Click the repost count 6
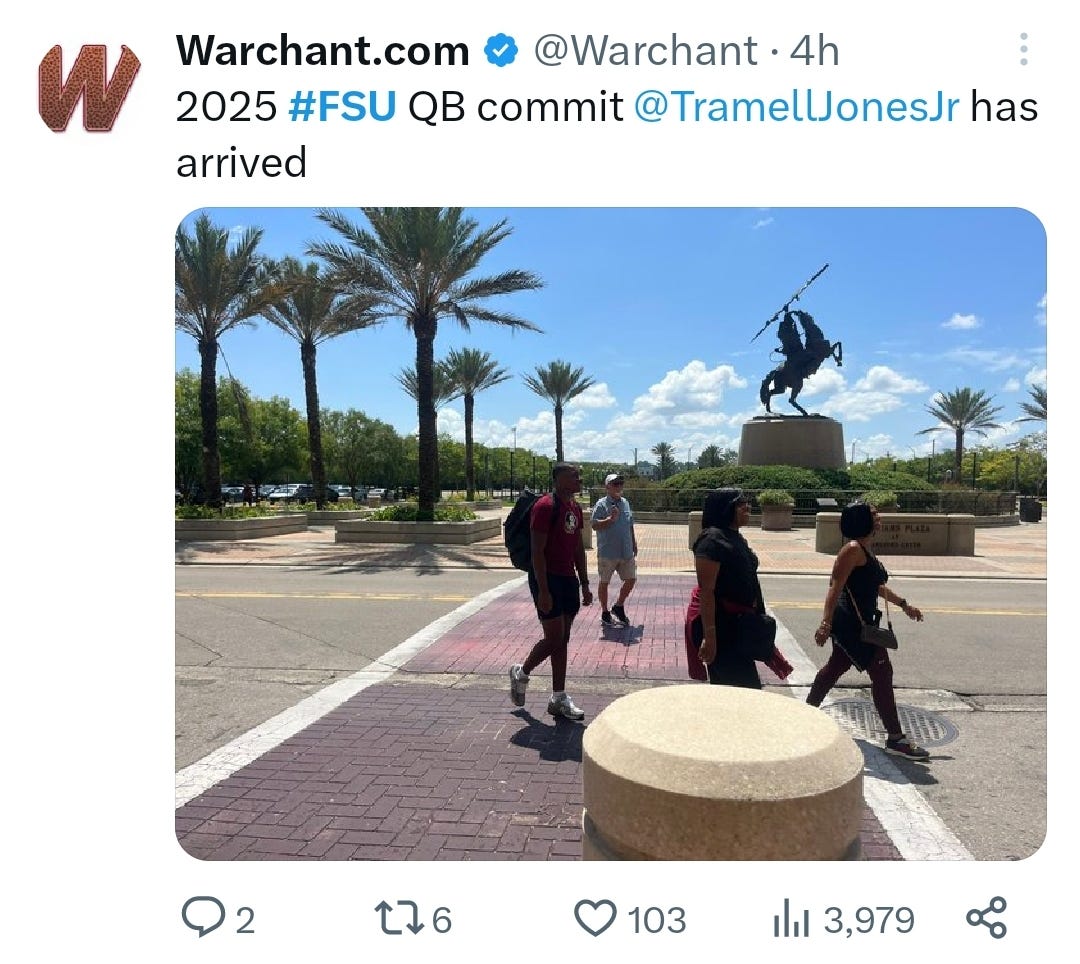Image resolution: width=1080 pixels, height=964 pixels. pyautogui.click(x=442, y=920)
